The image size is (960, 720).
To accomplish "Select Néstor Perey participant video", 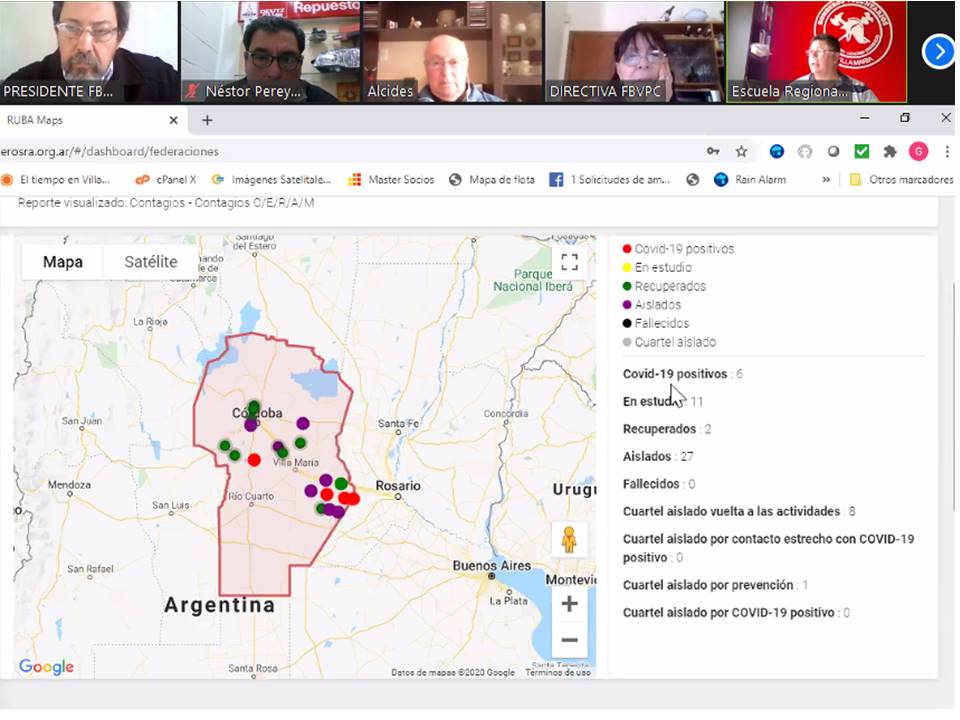I will [x=271, y=51].
